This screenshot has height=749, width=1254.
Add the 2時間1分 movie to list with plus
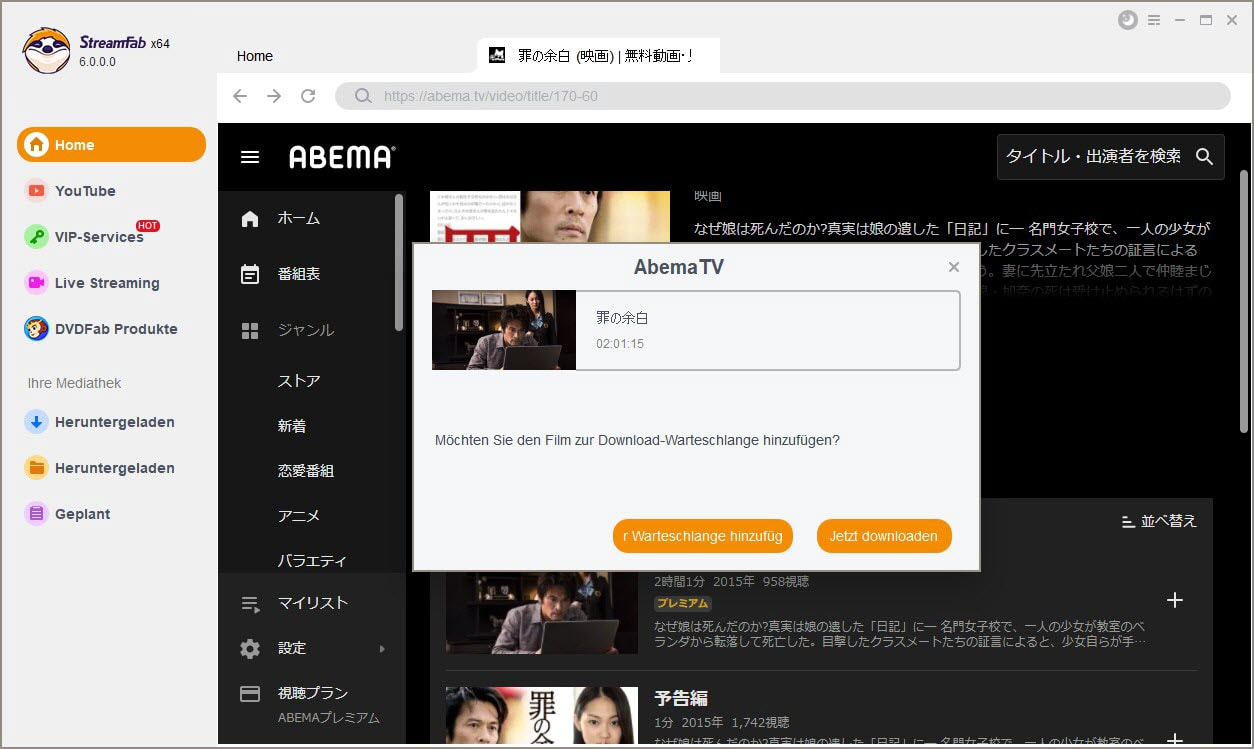click(1175, 600)
